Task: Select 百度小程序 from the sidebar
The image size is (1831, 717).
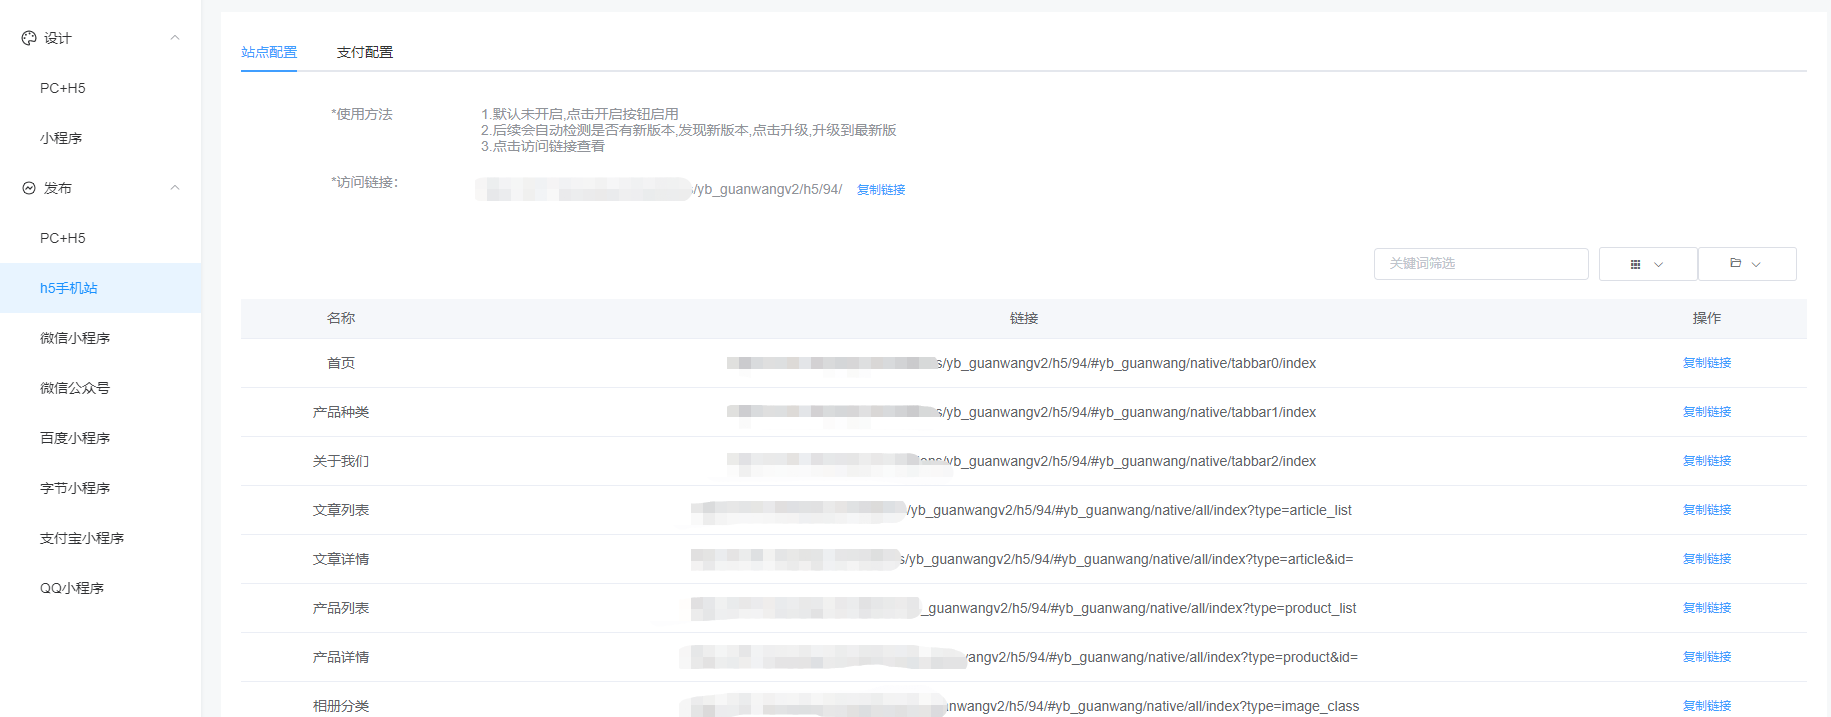Action: 75,438
